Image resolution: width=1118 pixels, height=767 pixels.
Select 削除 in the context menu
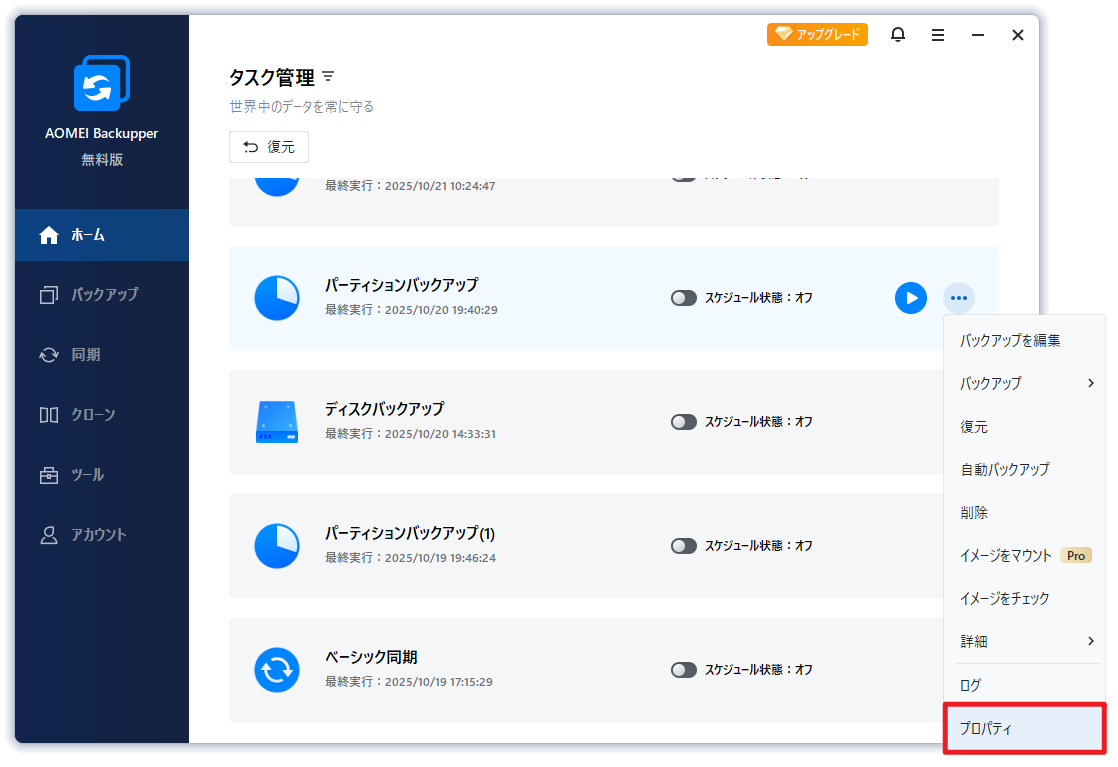[1024, 513]
